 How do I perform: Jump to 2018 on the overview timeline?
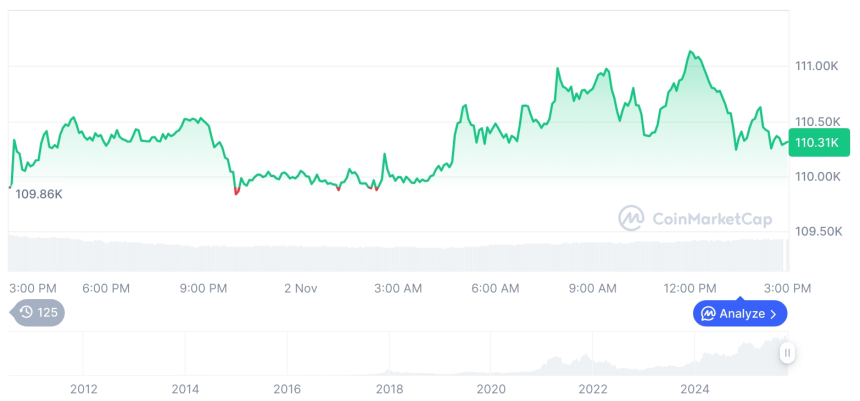pos(389,389)
